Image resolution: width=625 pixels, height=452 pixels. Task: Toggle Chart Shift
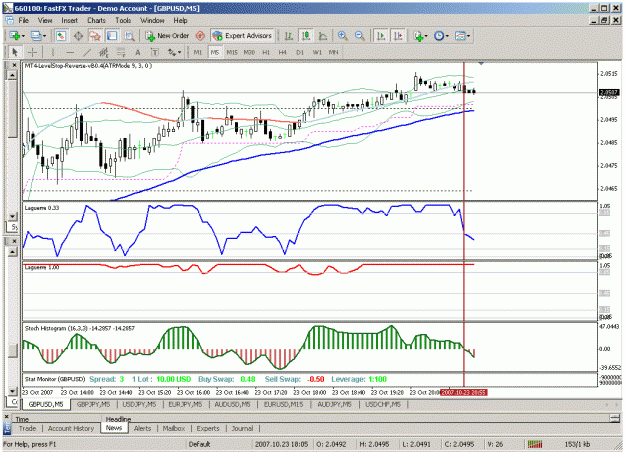398,36
